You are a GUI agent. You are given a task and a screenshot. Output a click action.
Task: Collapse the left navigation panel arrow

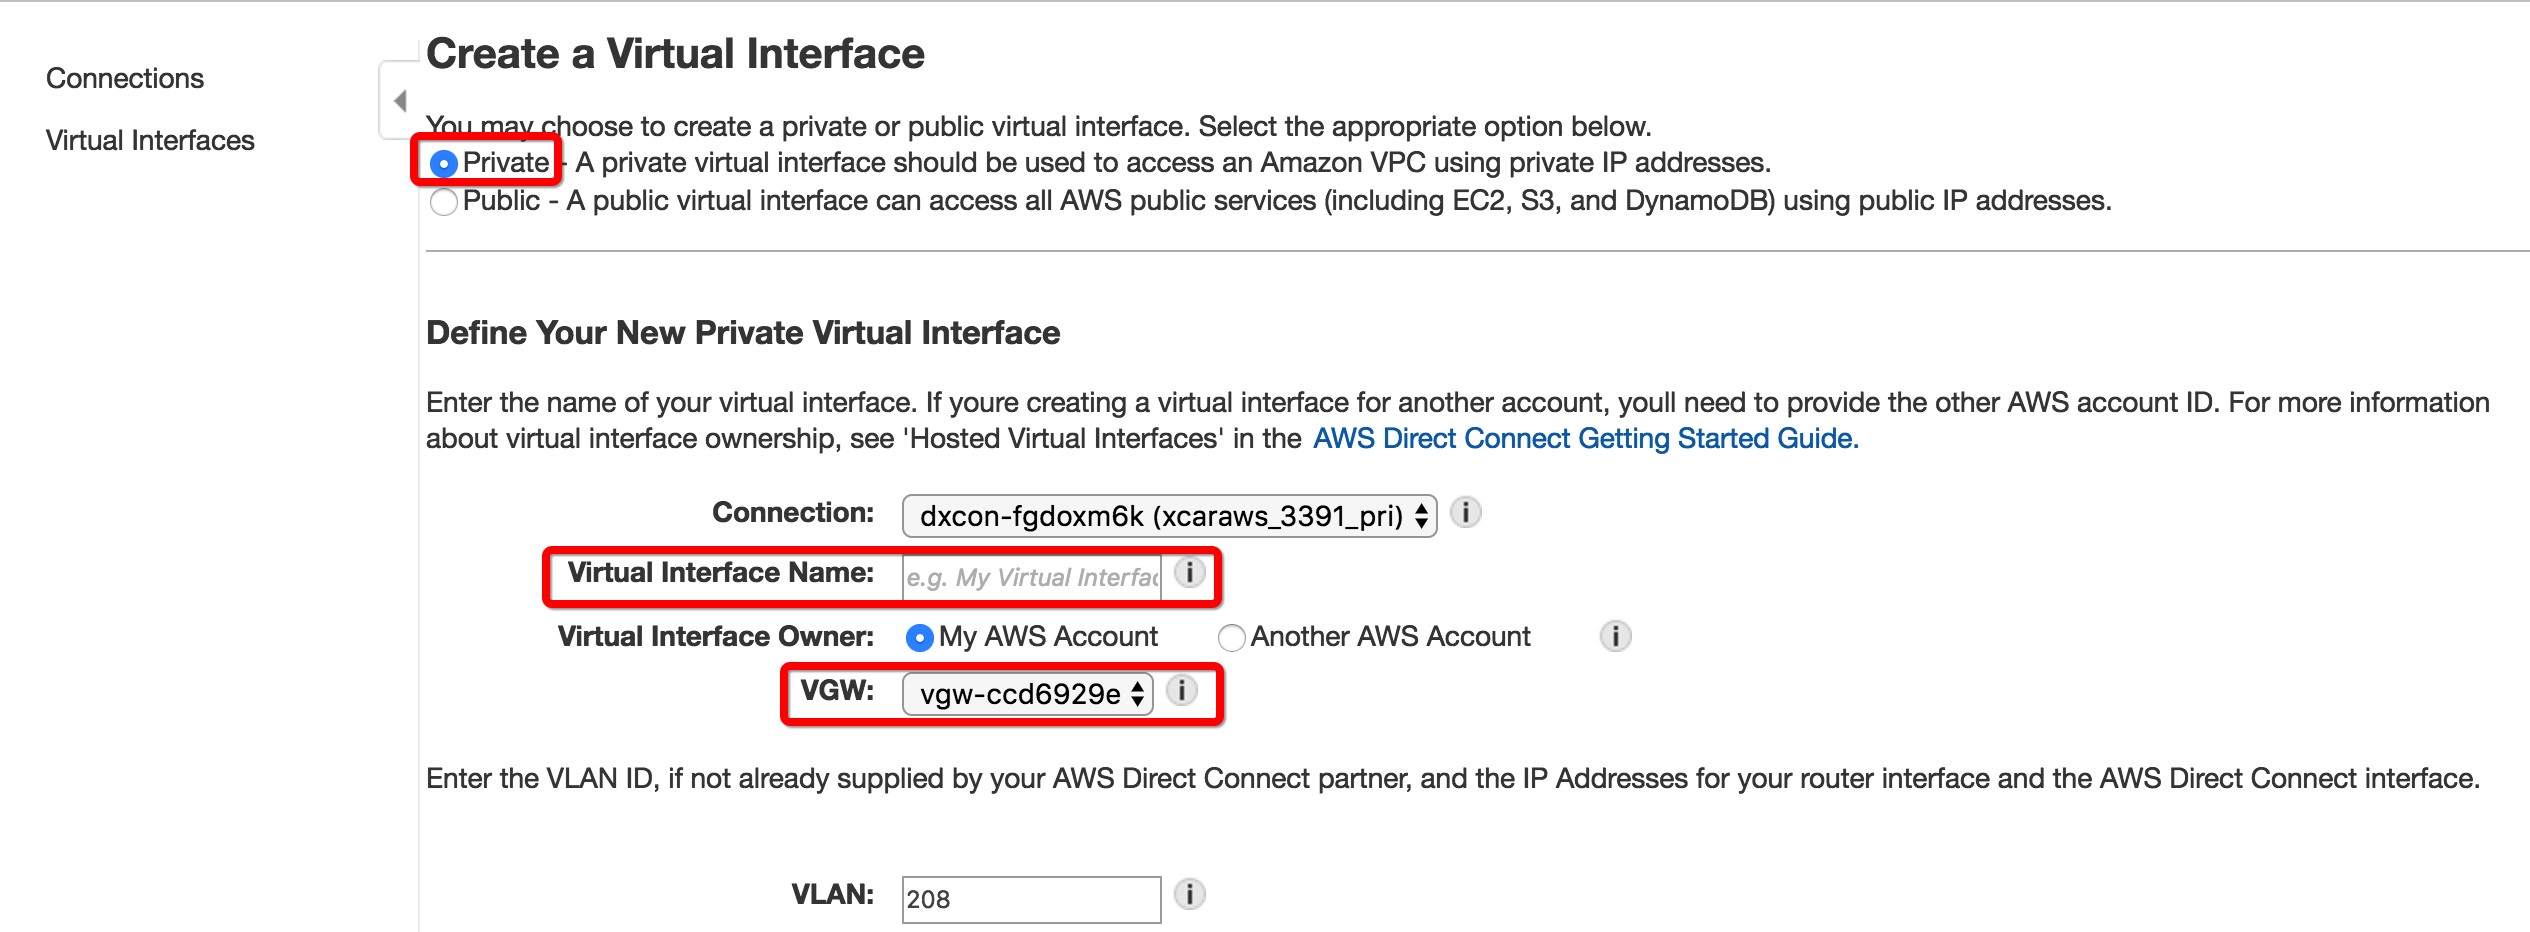click(400, 101)
